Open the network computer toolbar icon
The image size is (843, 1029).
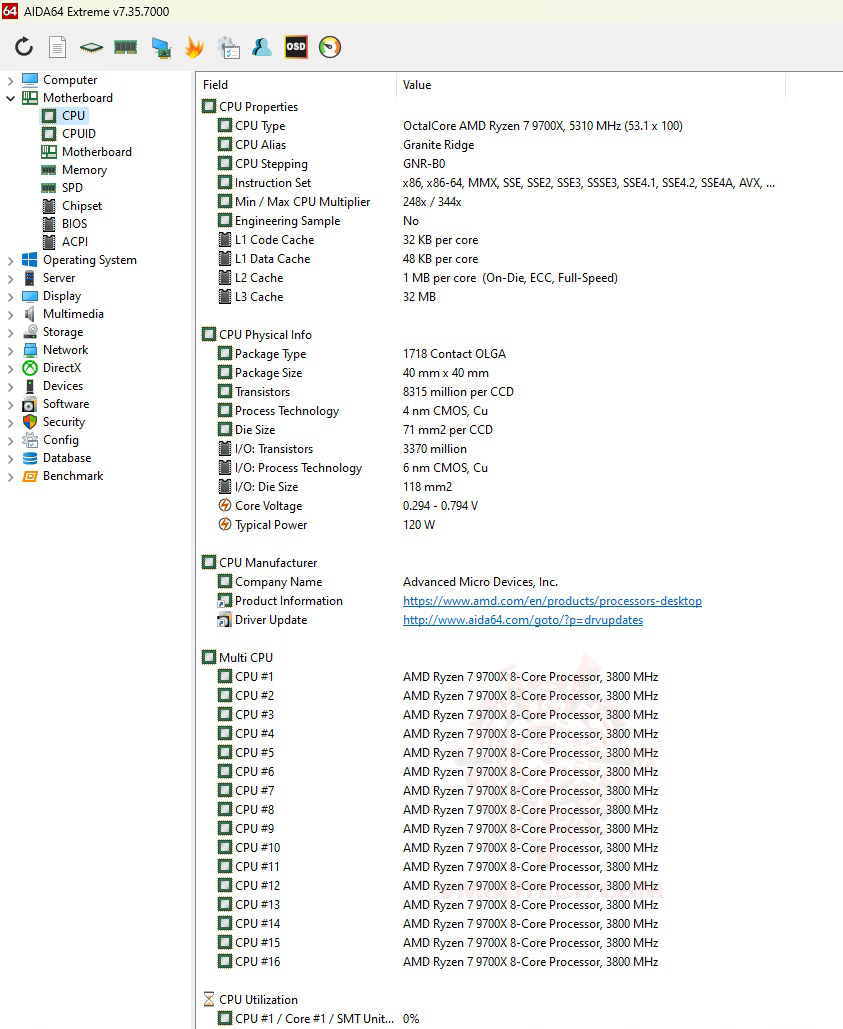pyautogui.click(x=161, y=47)
